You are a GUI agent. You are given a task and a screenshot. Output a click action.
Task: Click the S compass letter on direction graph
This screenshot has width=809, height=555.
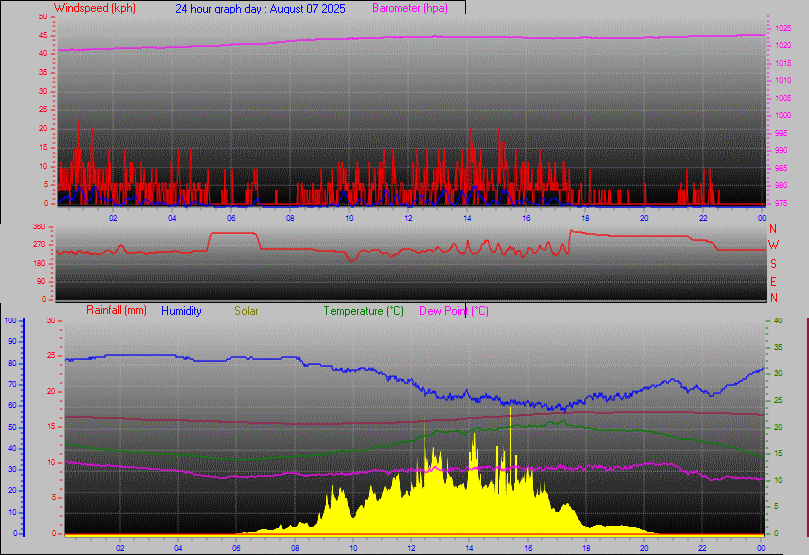[773, 264]
